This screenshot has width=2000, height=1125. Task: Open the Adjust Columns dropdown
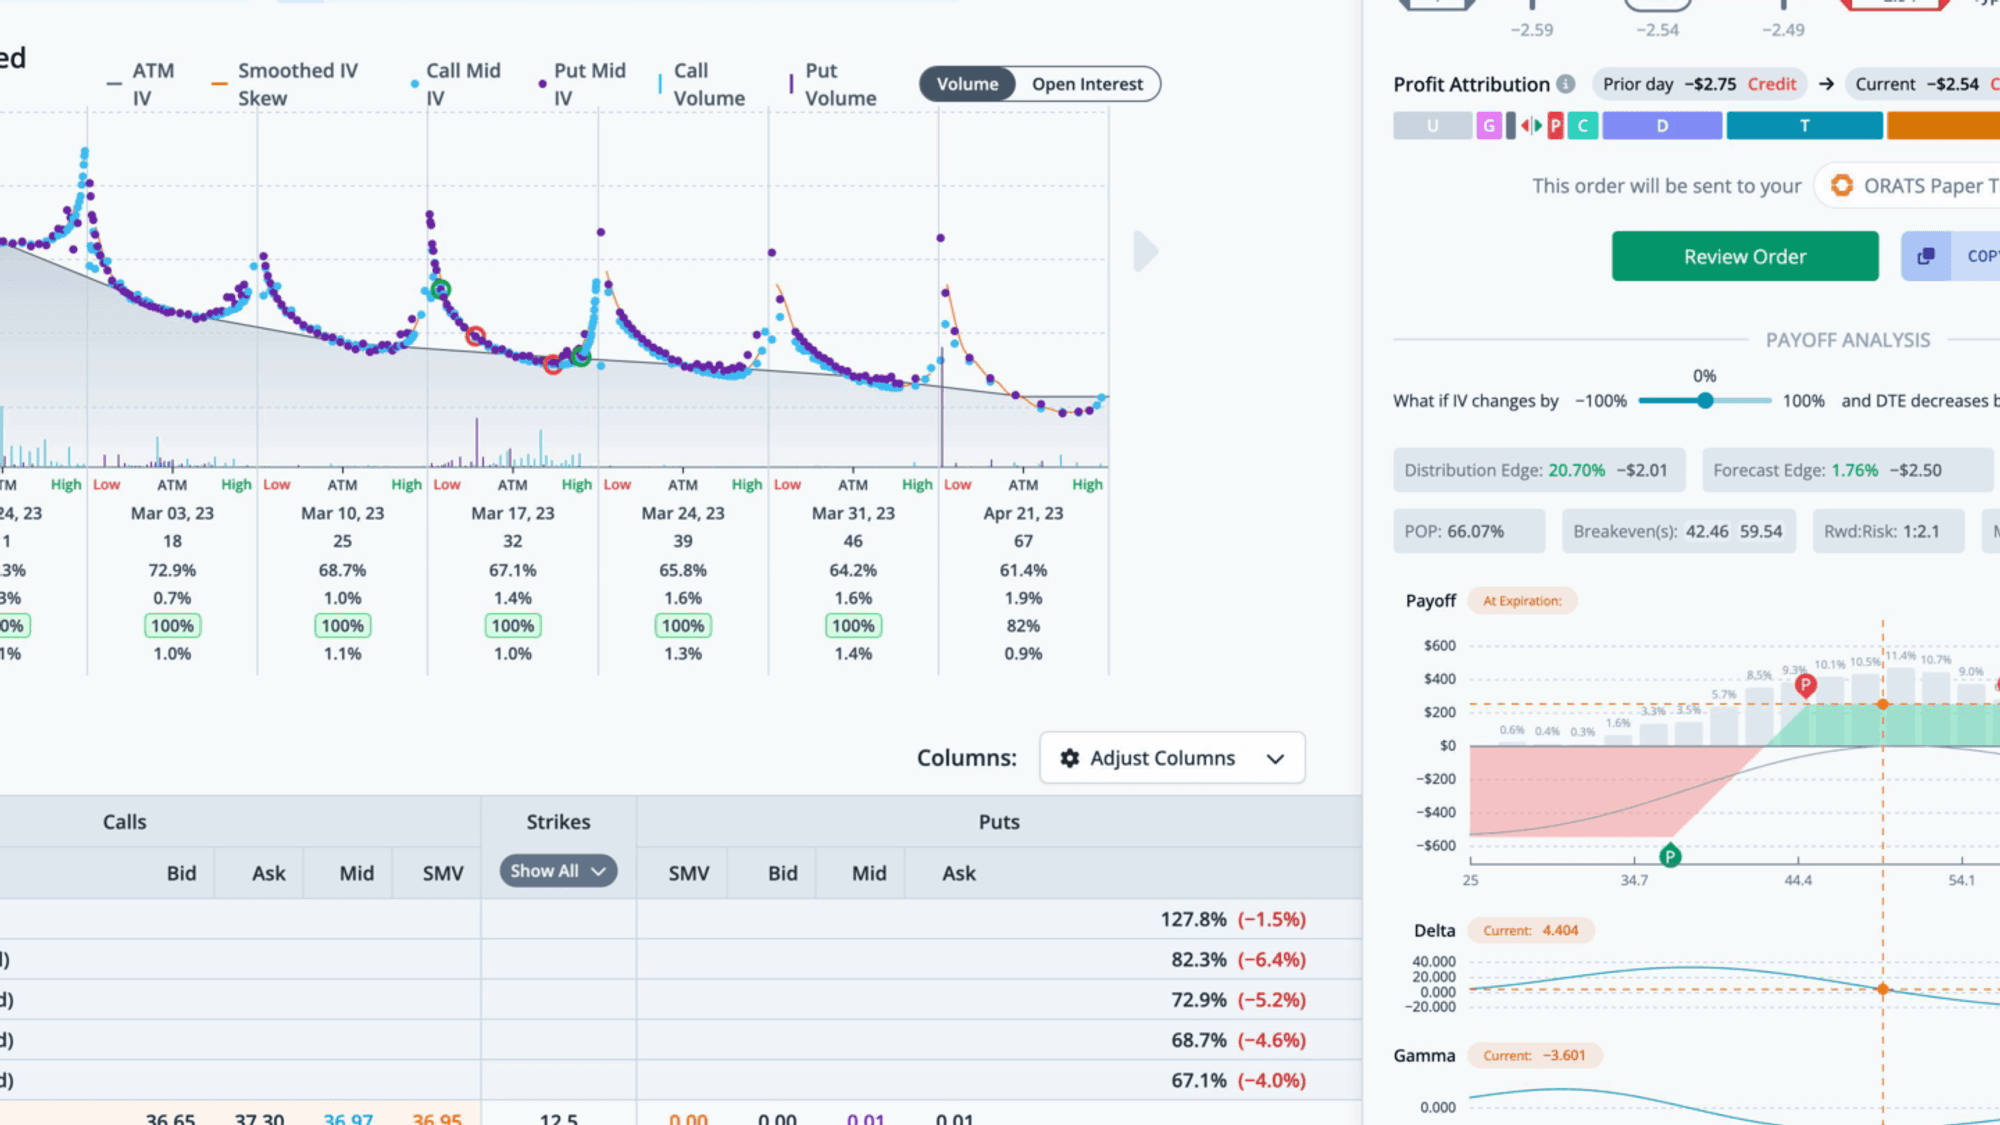1172,758
